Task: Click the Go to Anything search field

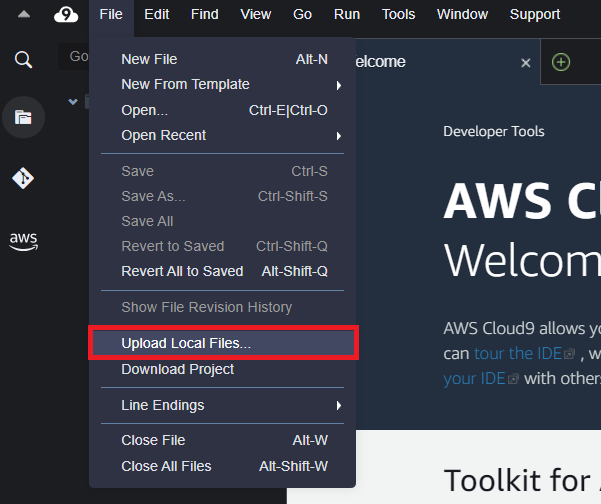Action: tap(74, 56)
